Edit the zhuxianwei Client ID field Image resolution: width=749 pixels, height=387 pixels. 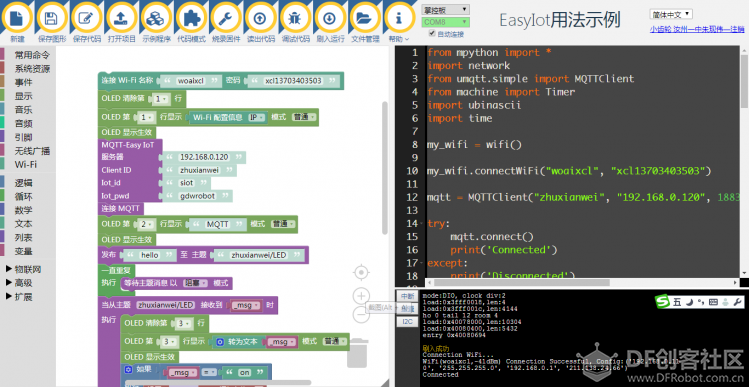(199, 170)
